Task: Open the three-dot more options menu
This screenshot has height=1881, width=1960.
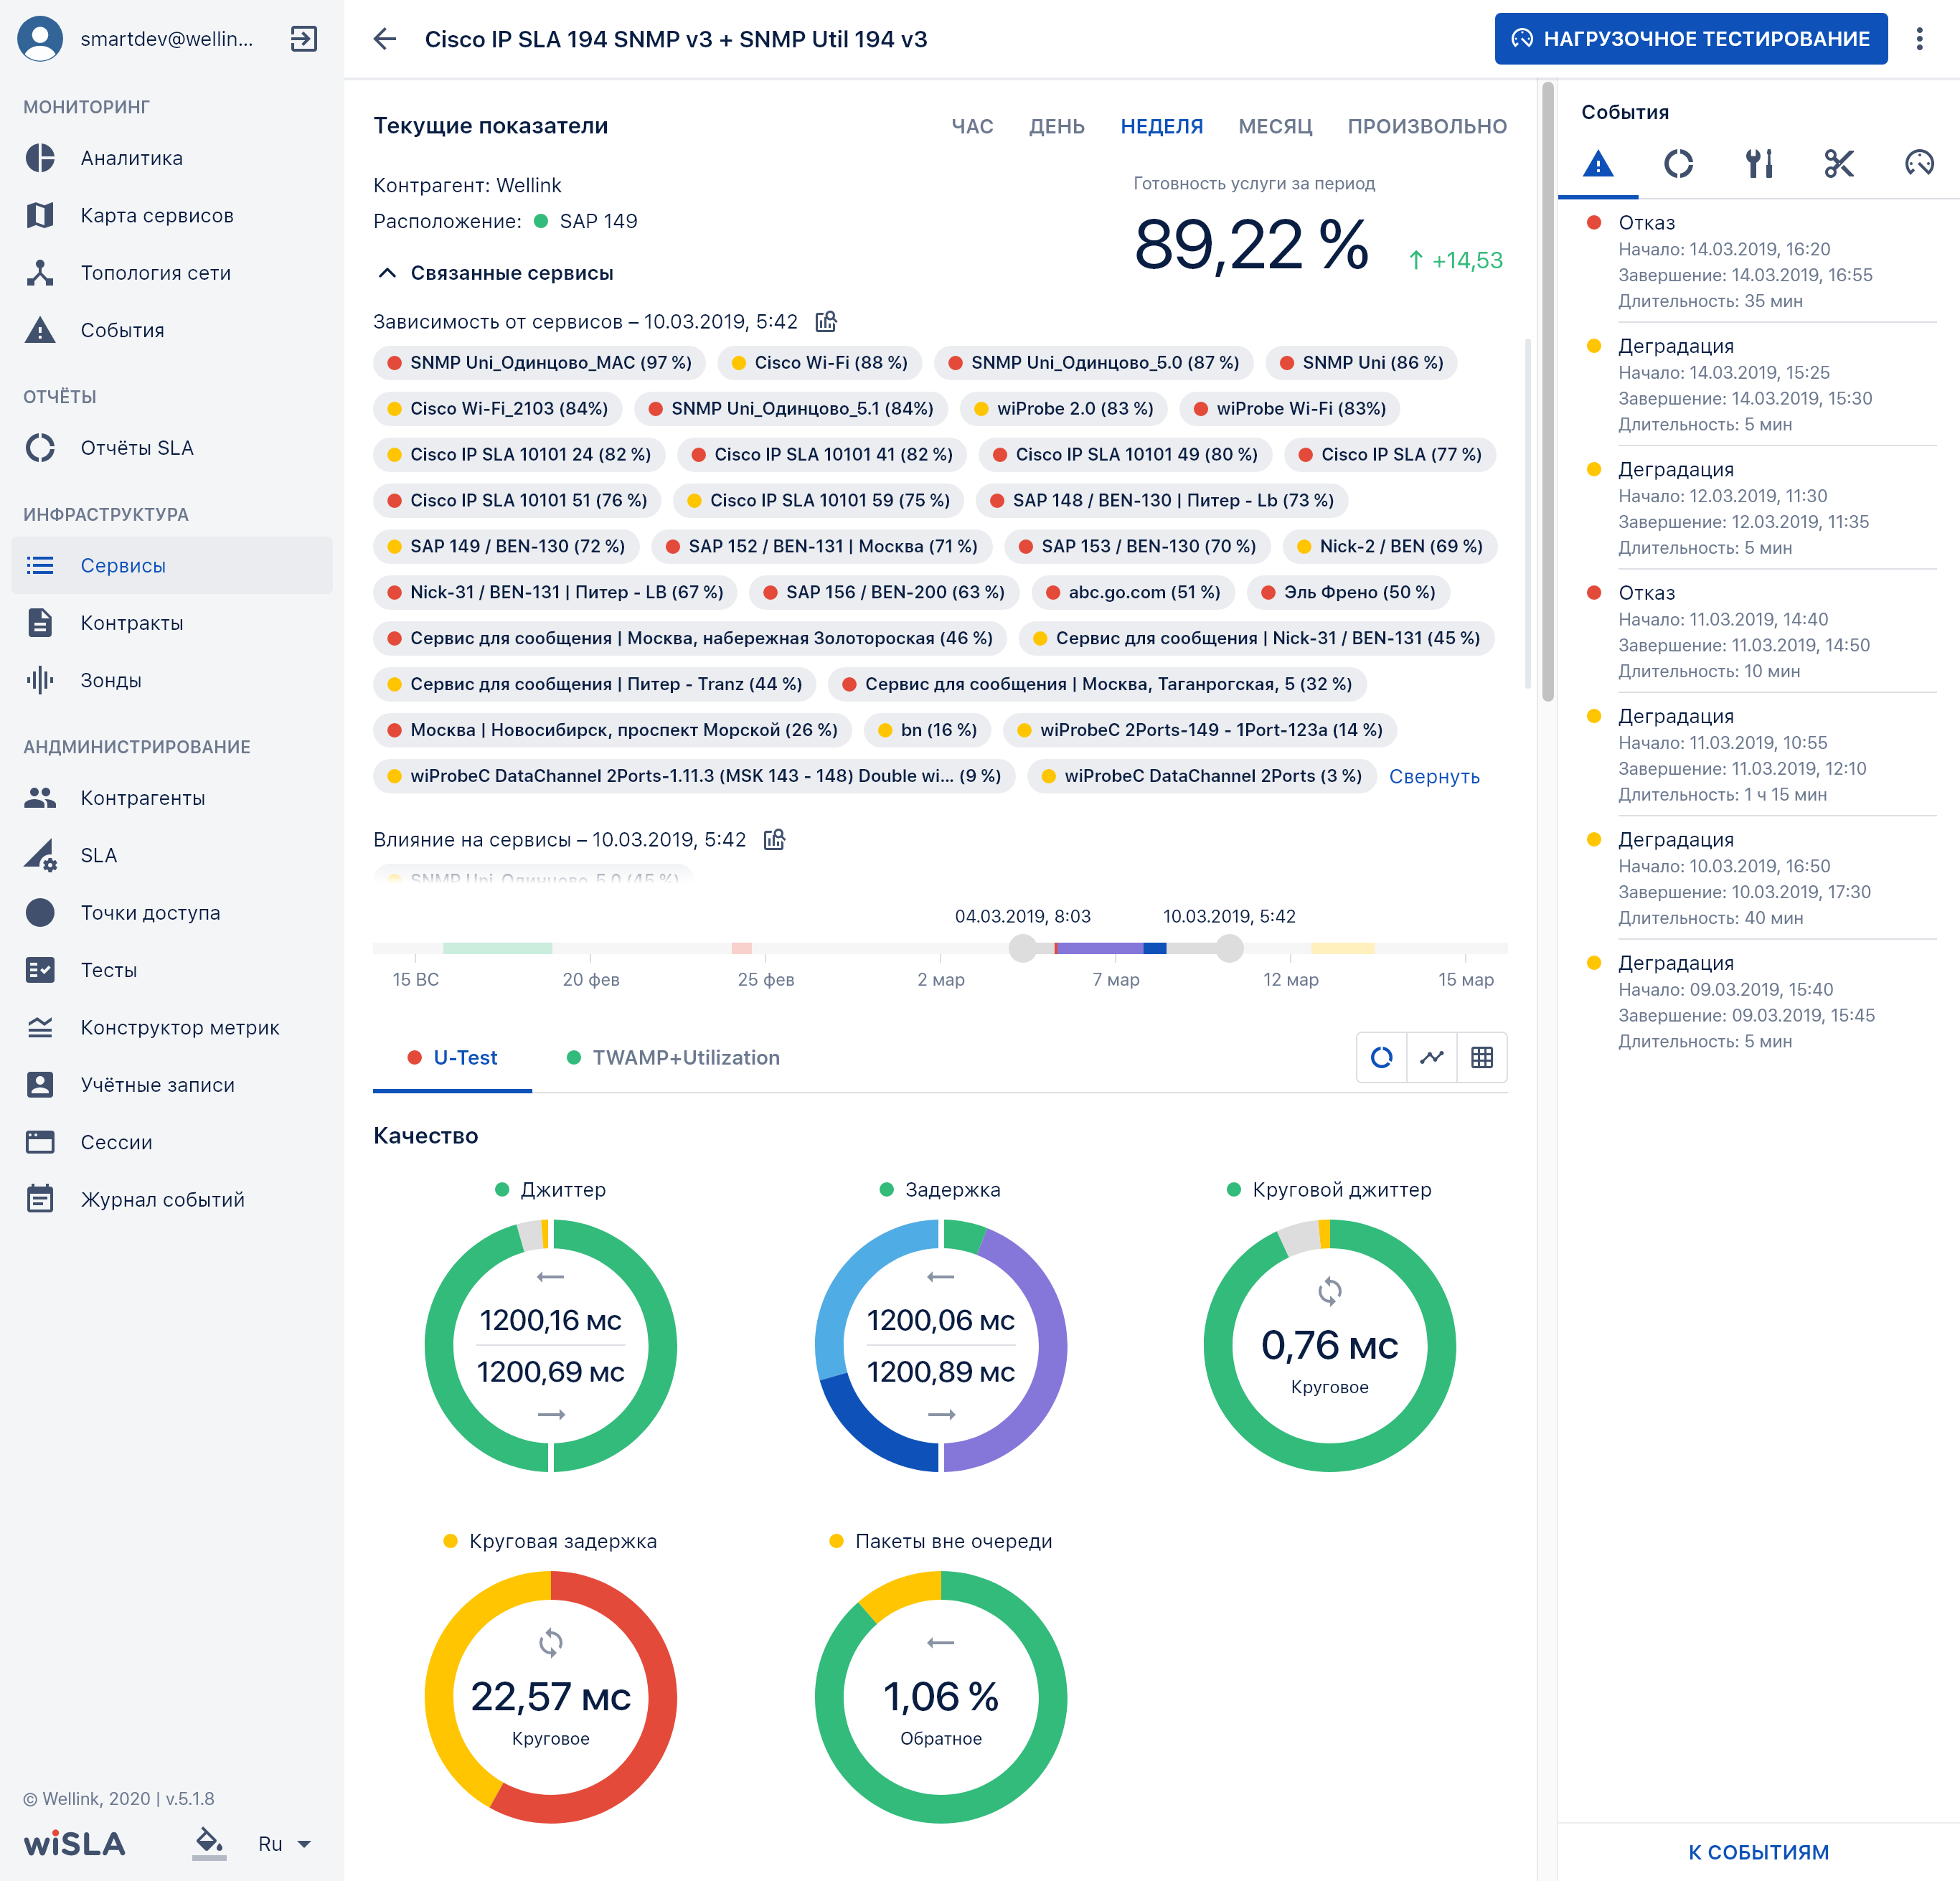Action: tap(1918, 39)
